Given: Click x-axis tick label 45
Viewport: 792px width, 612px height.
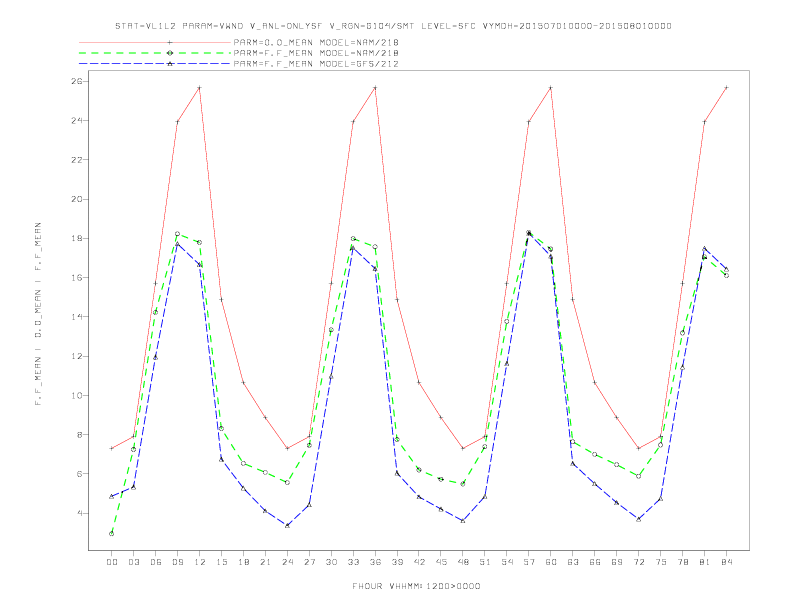Looking at the screenshot, I should 441,562.
